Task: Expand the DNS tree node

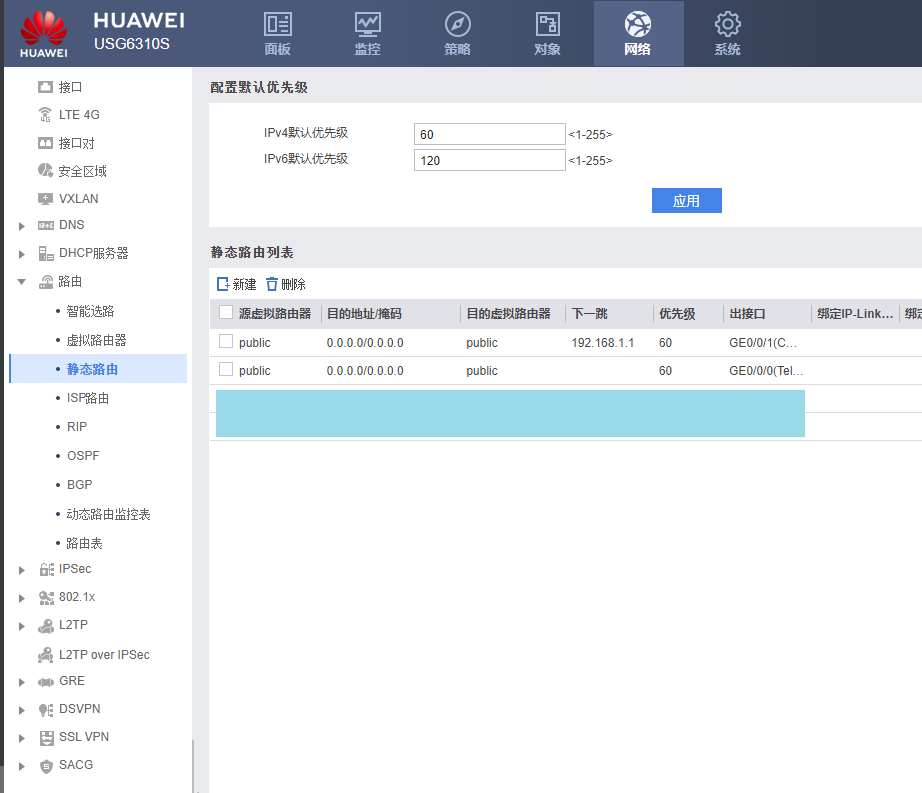Action: (x=22, y=226)
